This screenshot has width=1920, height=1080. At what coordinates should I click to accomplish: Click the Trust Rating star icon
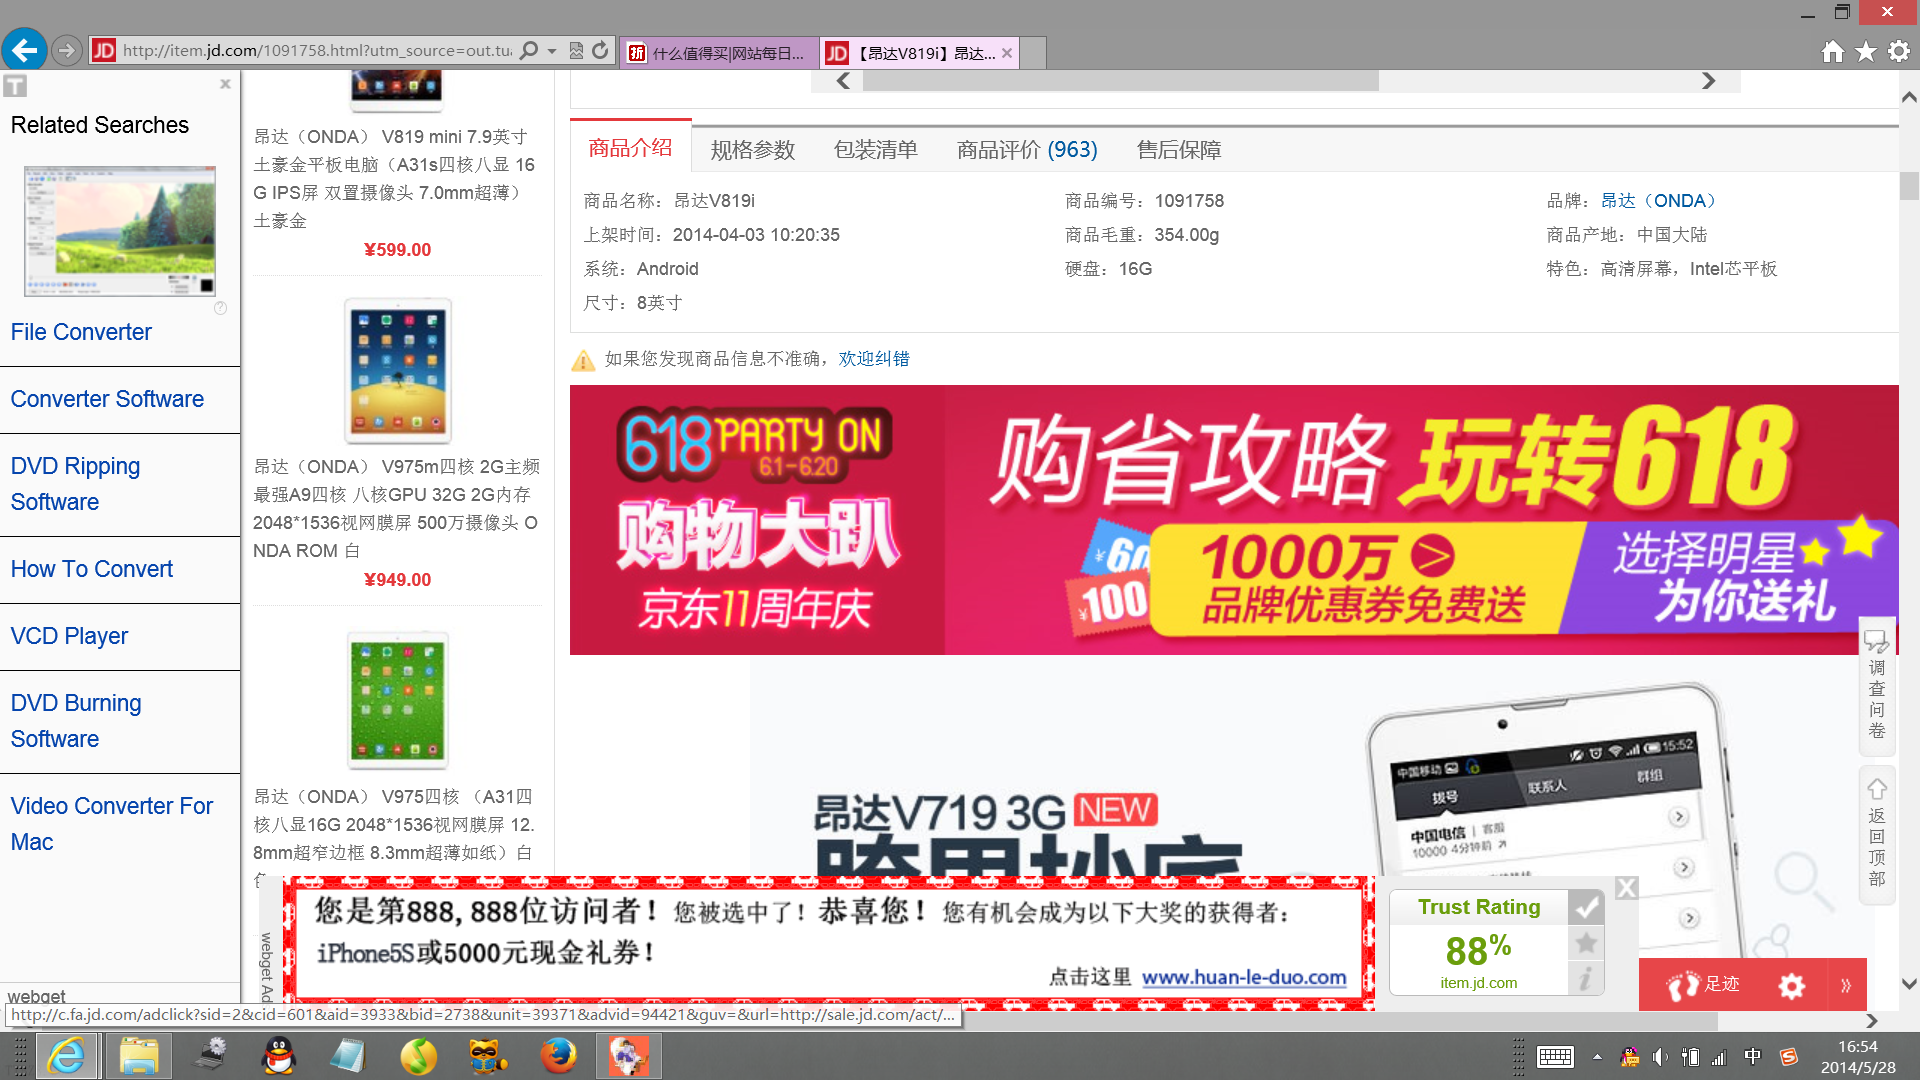[1586, 943]
